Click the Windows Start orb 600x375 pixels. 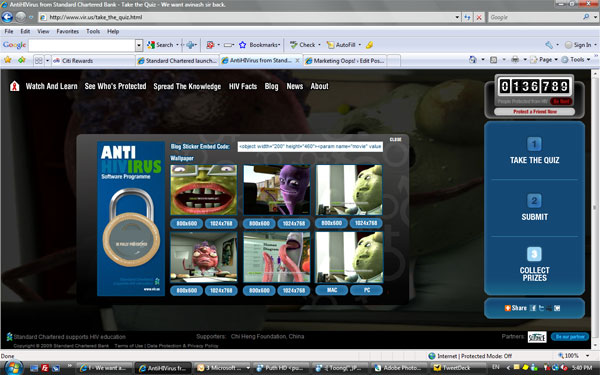tap(13, 367)
